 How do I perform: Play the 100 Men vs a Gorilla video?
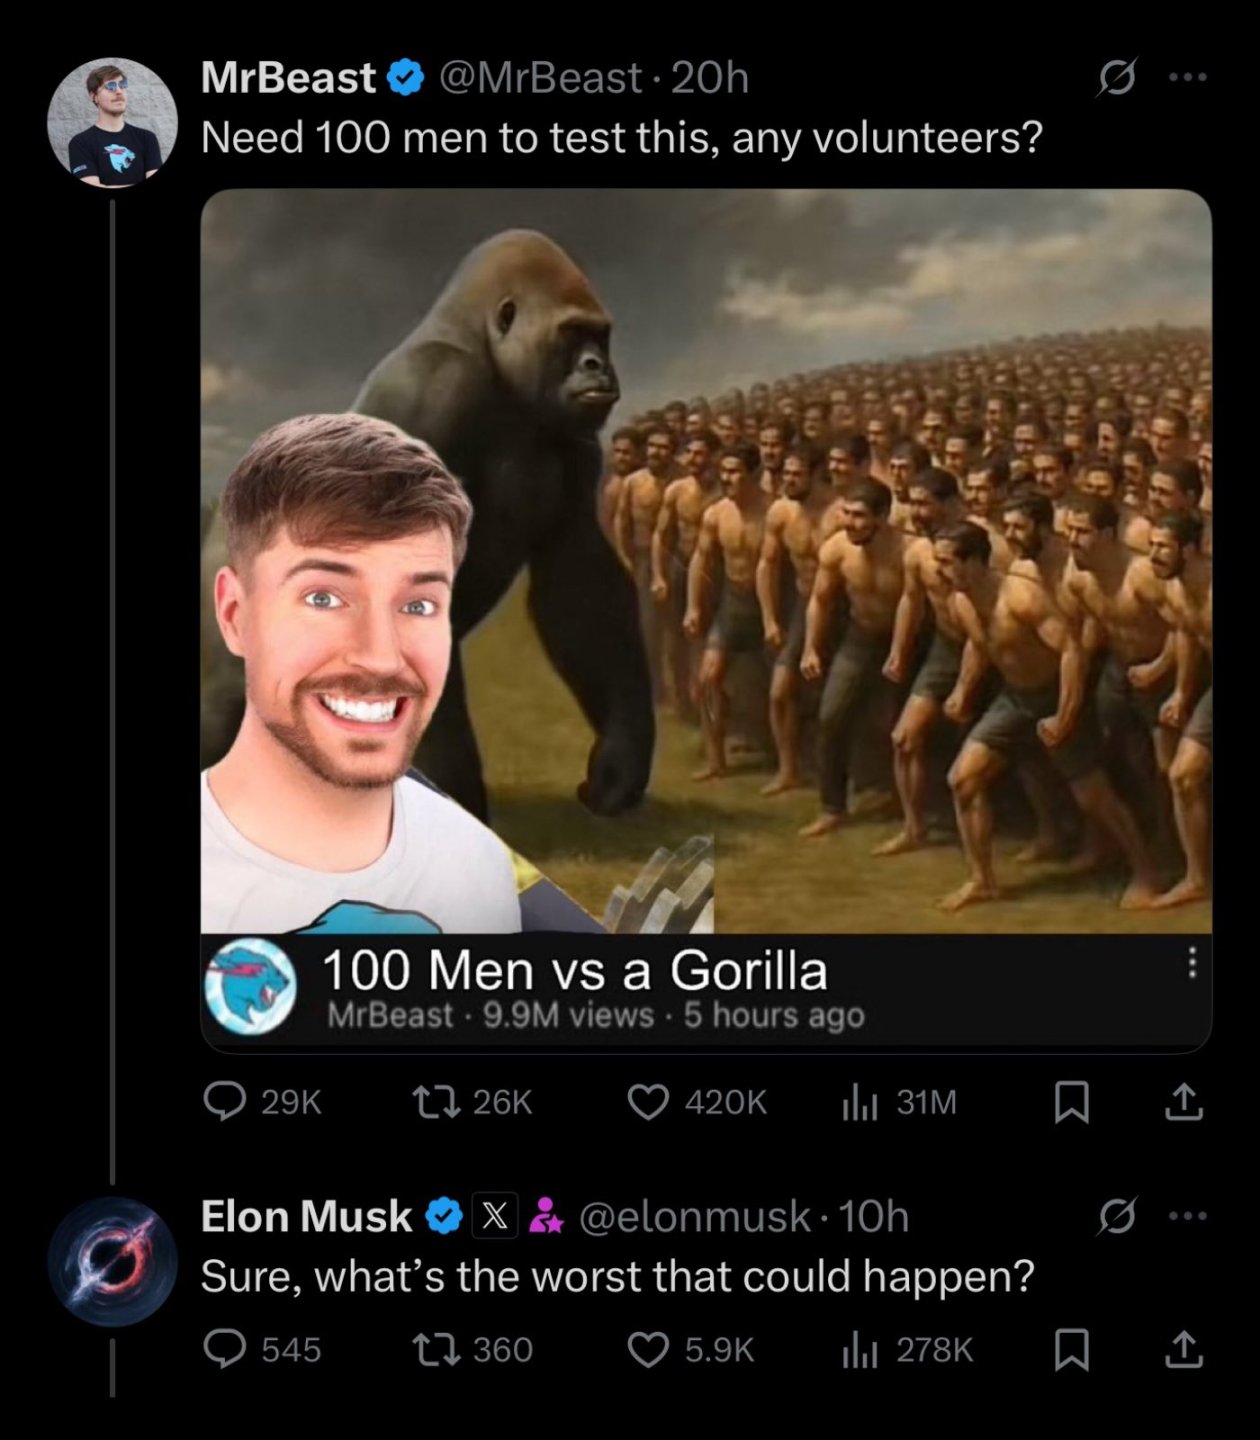tap(706, 560)
